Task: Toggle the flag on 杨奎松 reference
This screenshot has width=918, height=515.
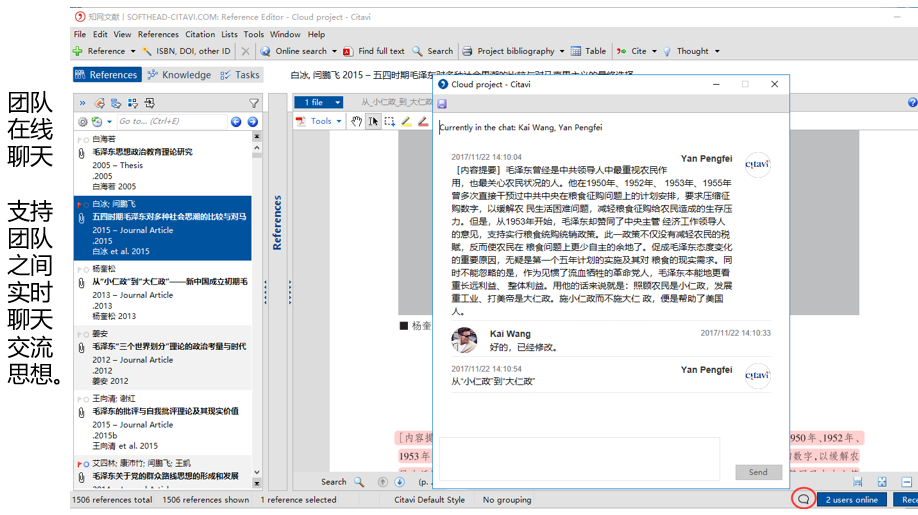Action: pyautogui.click(x=79, y=270)
